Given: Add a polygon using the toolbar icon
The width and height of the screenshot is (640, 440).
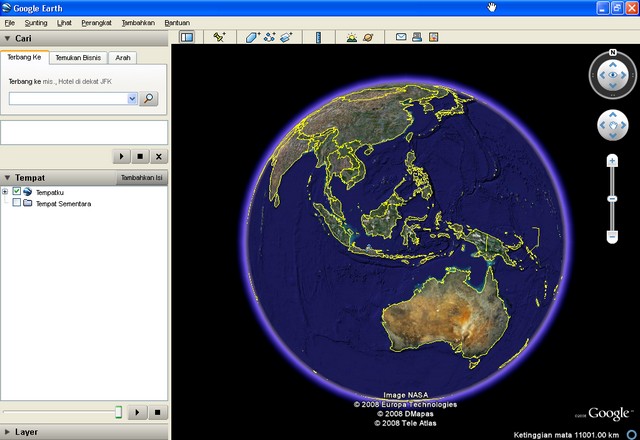Looking at the screenshot, I should [253, 37].
